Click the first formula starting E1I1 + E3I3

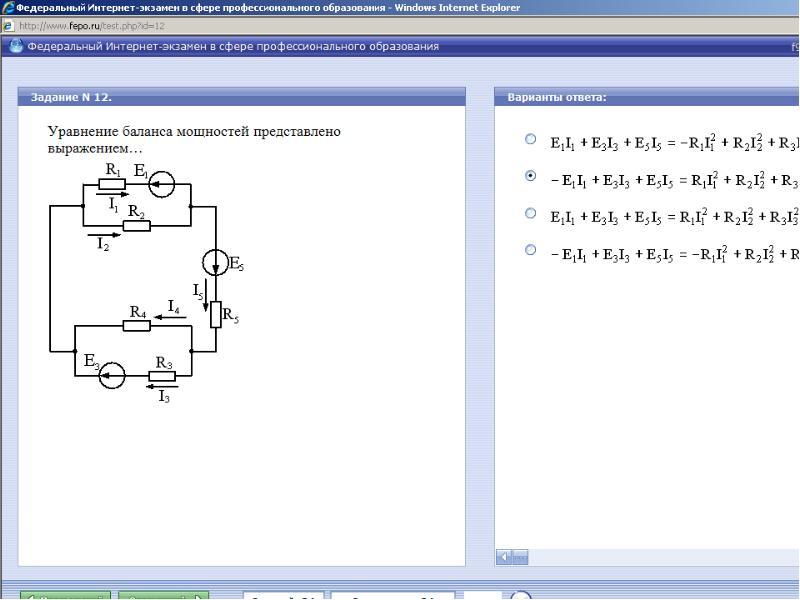pyautogui.click(x=674, y=143)
